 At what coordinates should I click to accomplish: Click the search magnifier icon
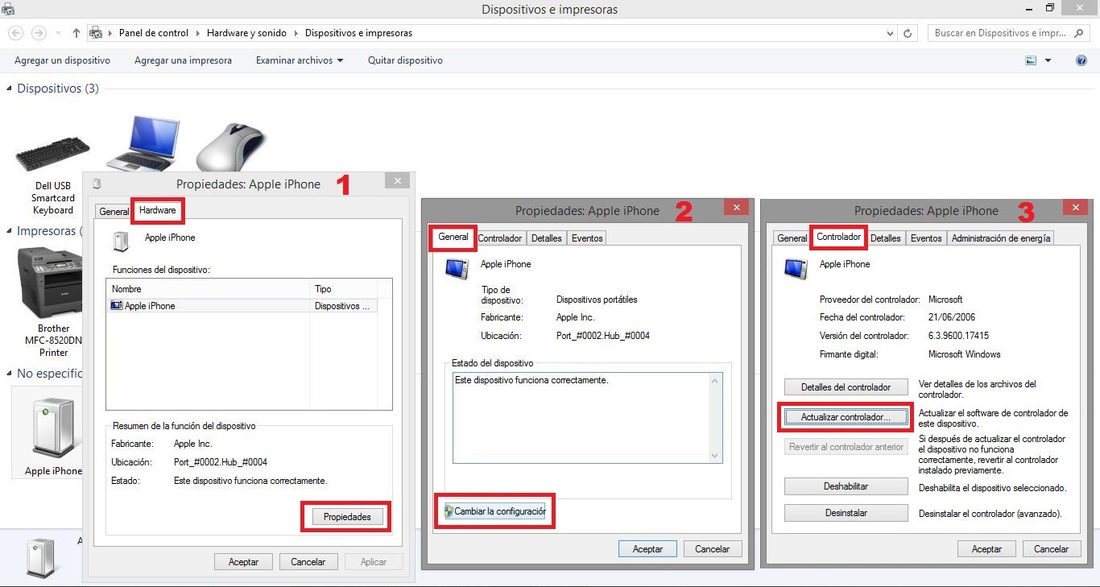[1080, 33]
